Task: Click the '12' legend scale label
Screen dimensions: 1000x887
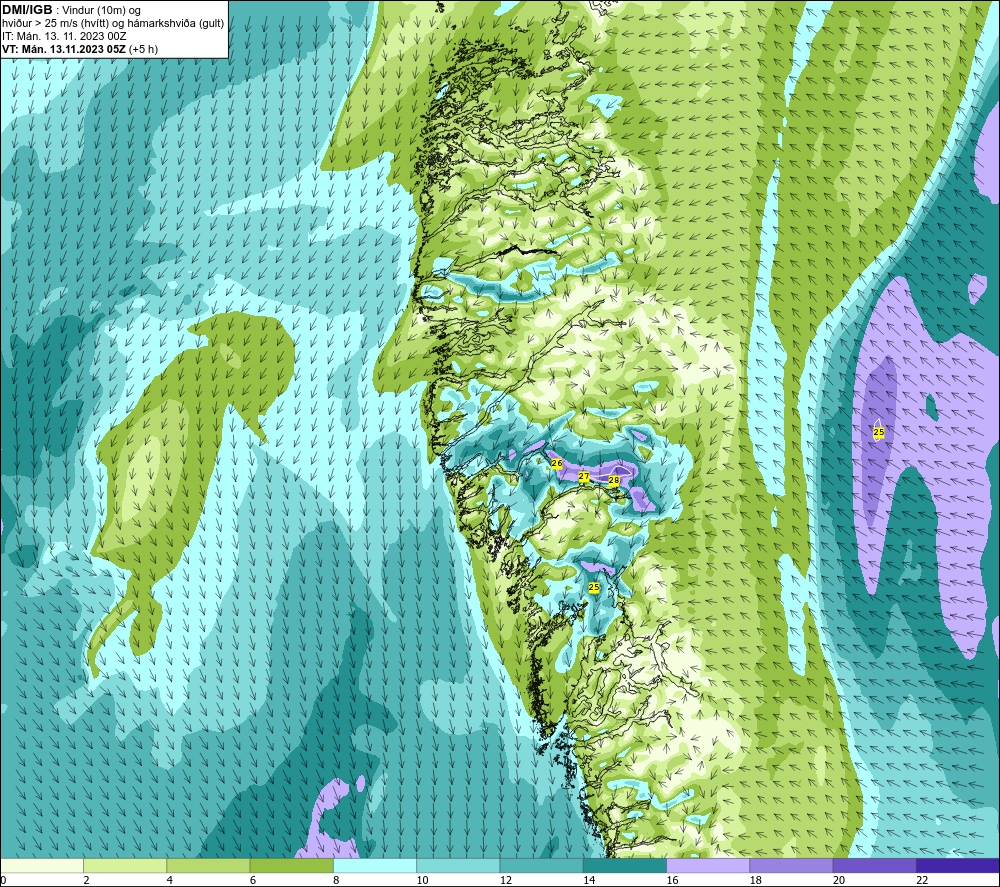Action: [506, 880]
